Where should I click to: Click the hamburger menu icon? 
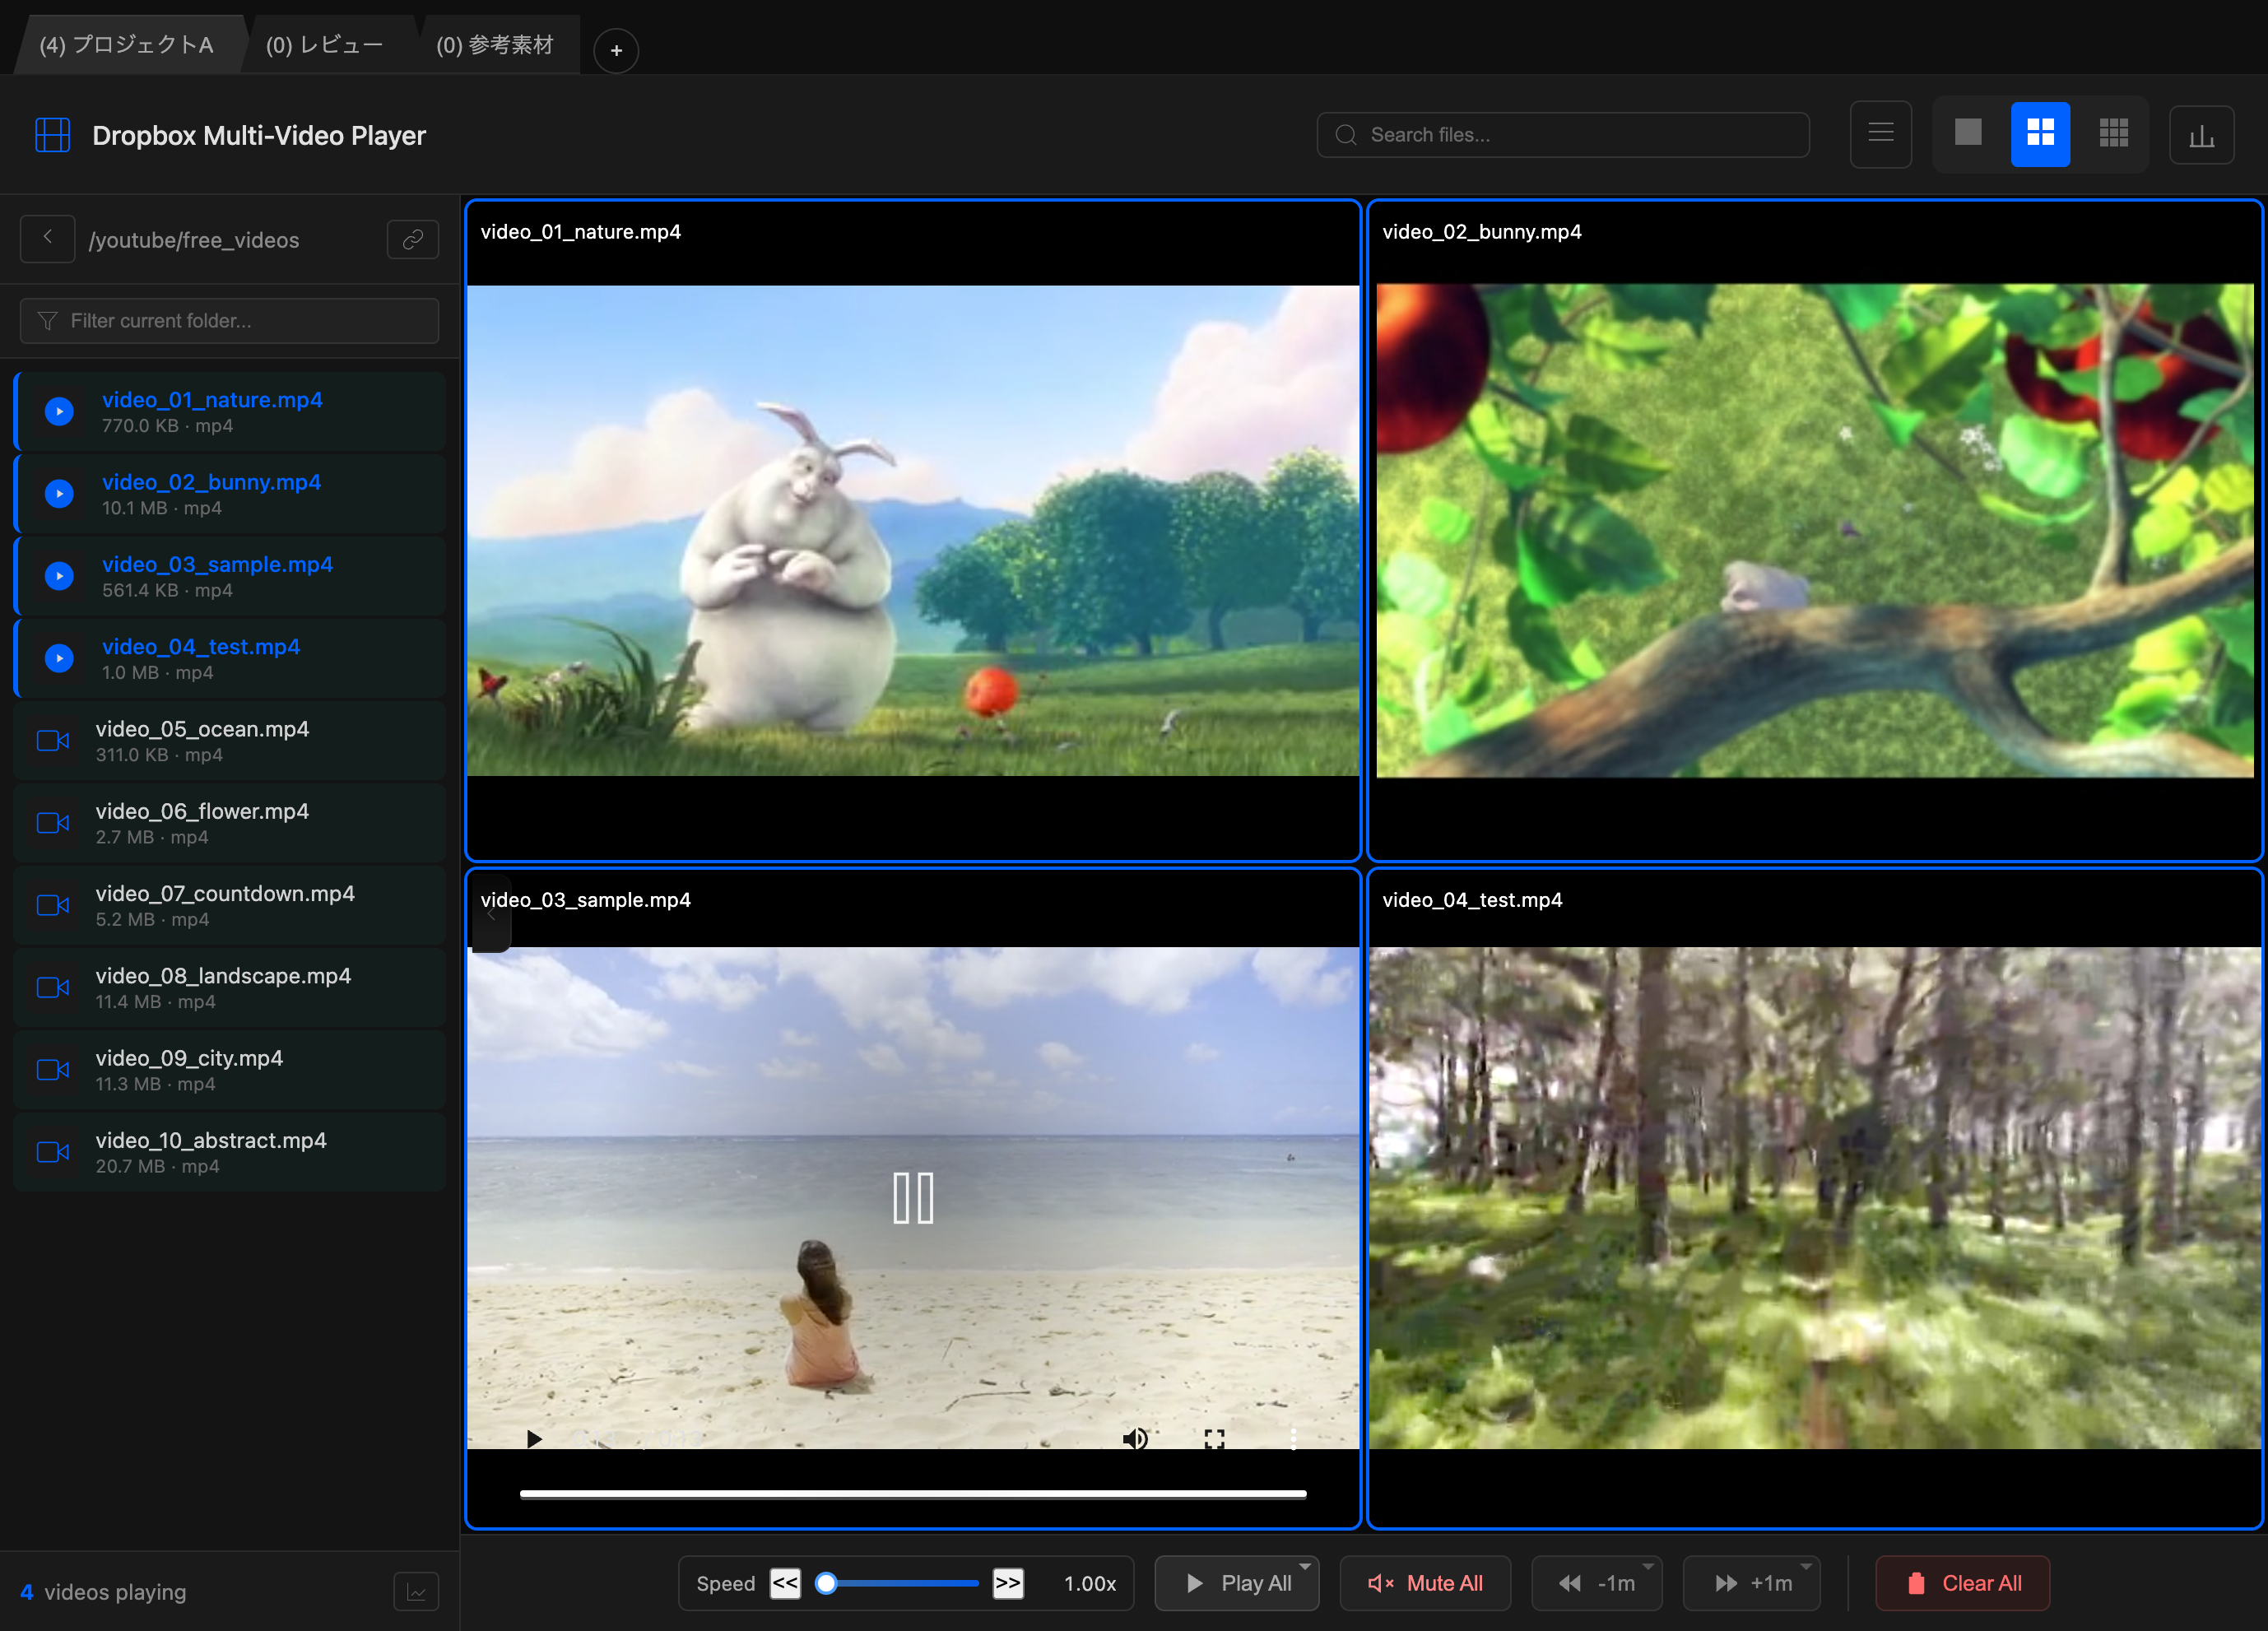coord(1880,133)
